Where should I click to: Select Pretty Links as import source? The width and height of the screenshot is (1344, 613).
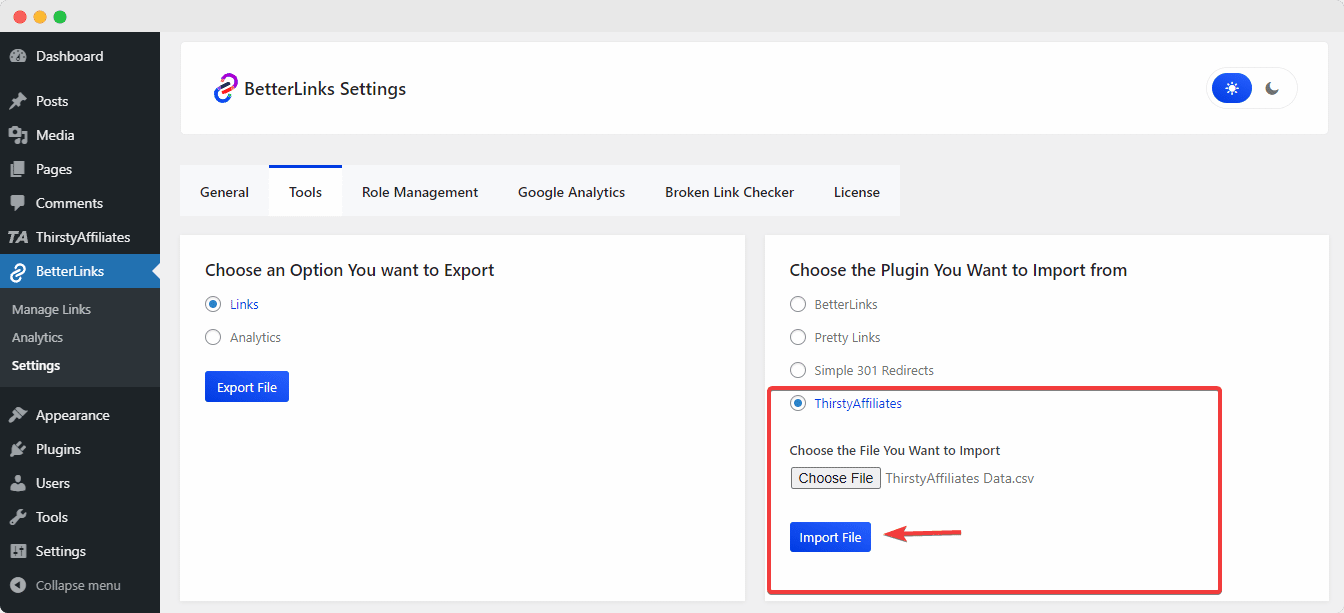(x=798, y=337)
